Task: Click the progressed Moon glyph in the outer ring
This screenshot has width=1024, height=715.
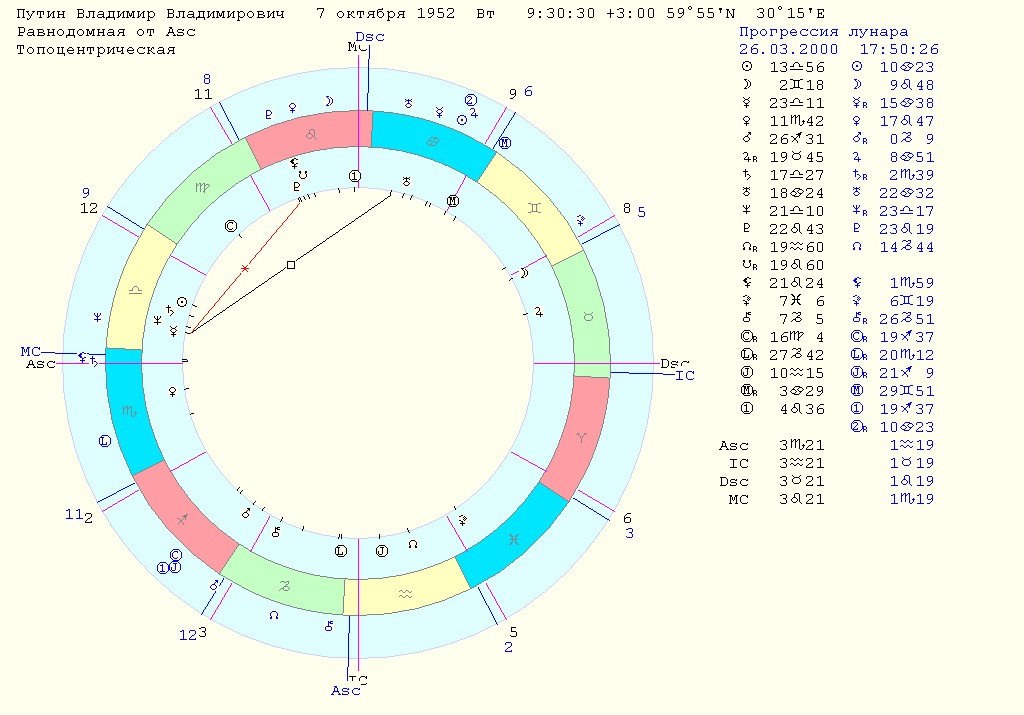Action: [x=330, y=101]
